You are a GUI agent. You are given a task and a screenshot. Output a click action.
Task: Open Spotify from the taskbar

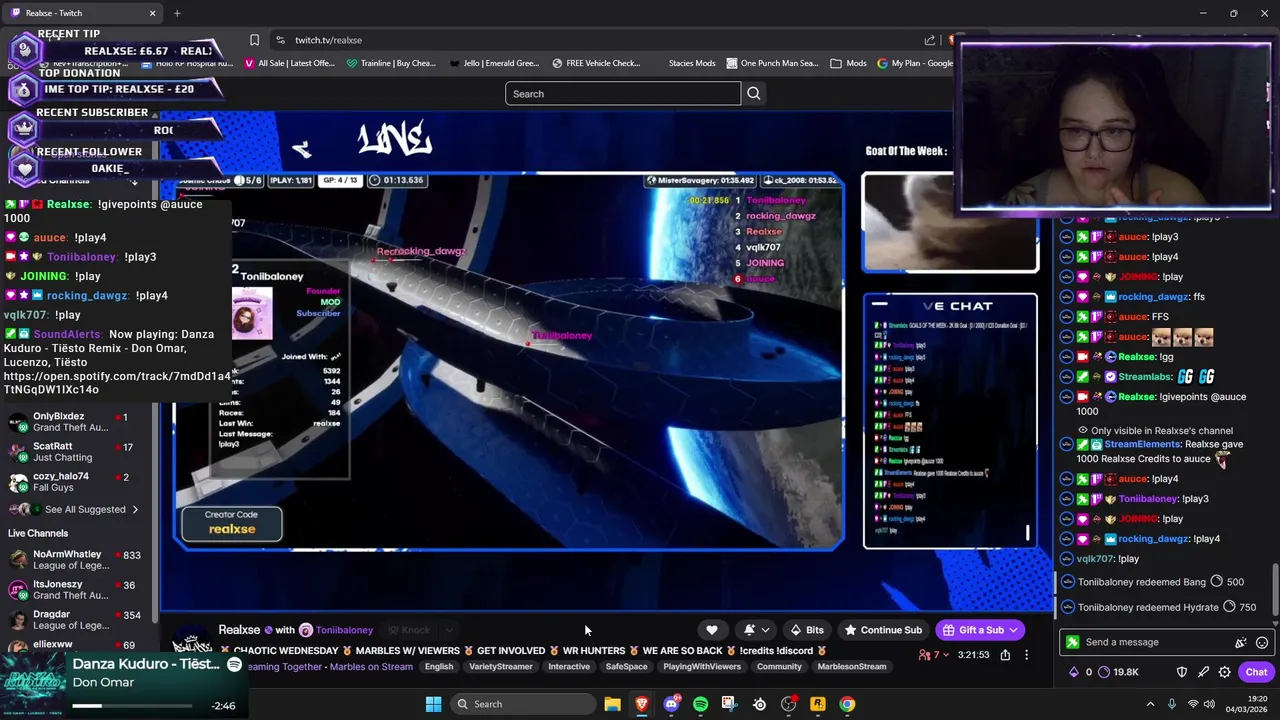(x=700, y=704)
